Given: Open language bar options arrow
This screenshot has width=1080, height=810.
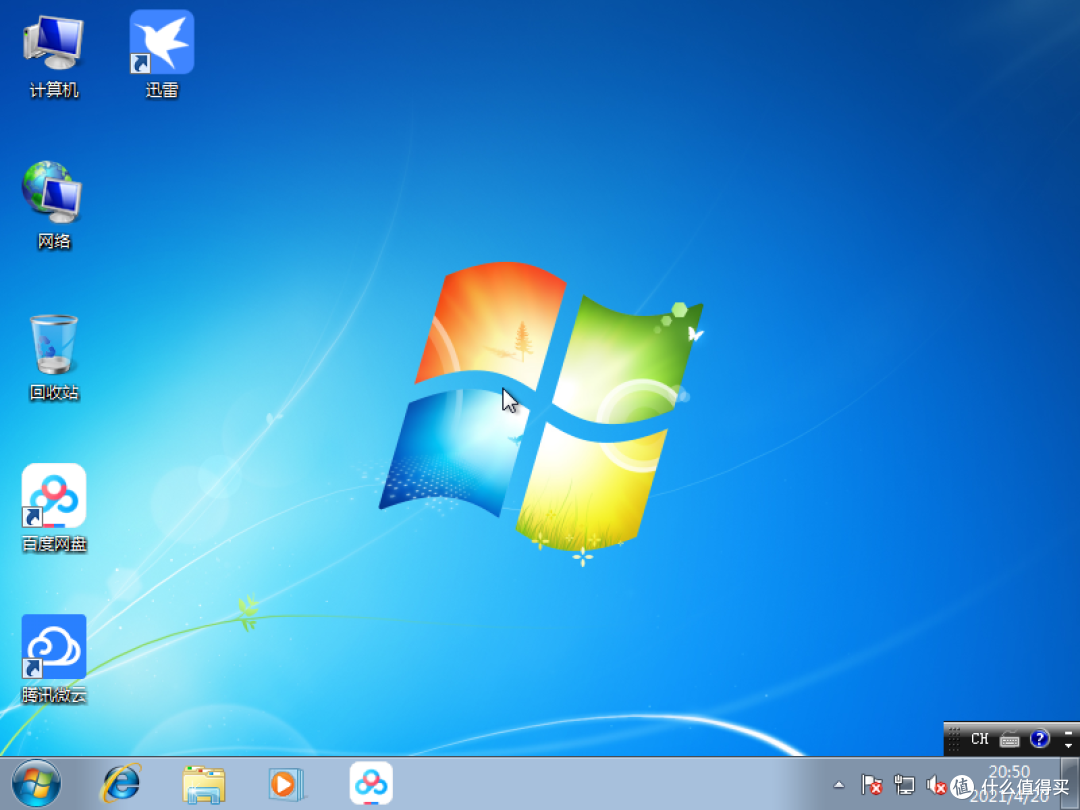Looking at the screenshot, I should point(1068,746).
